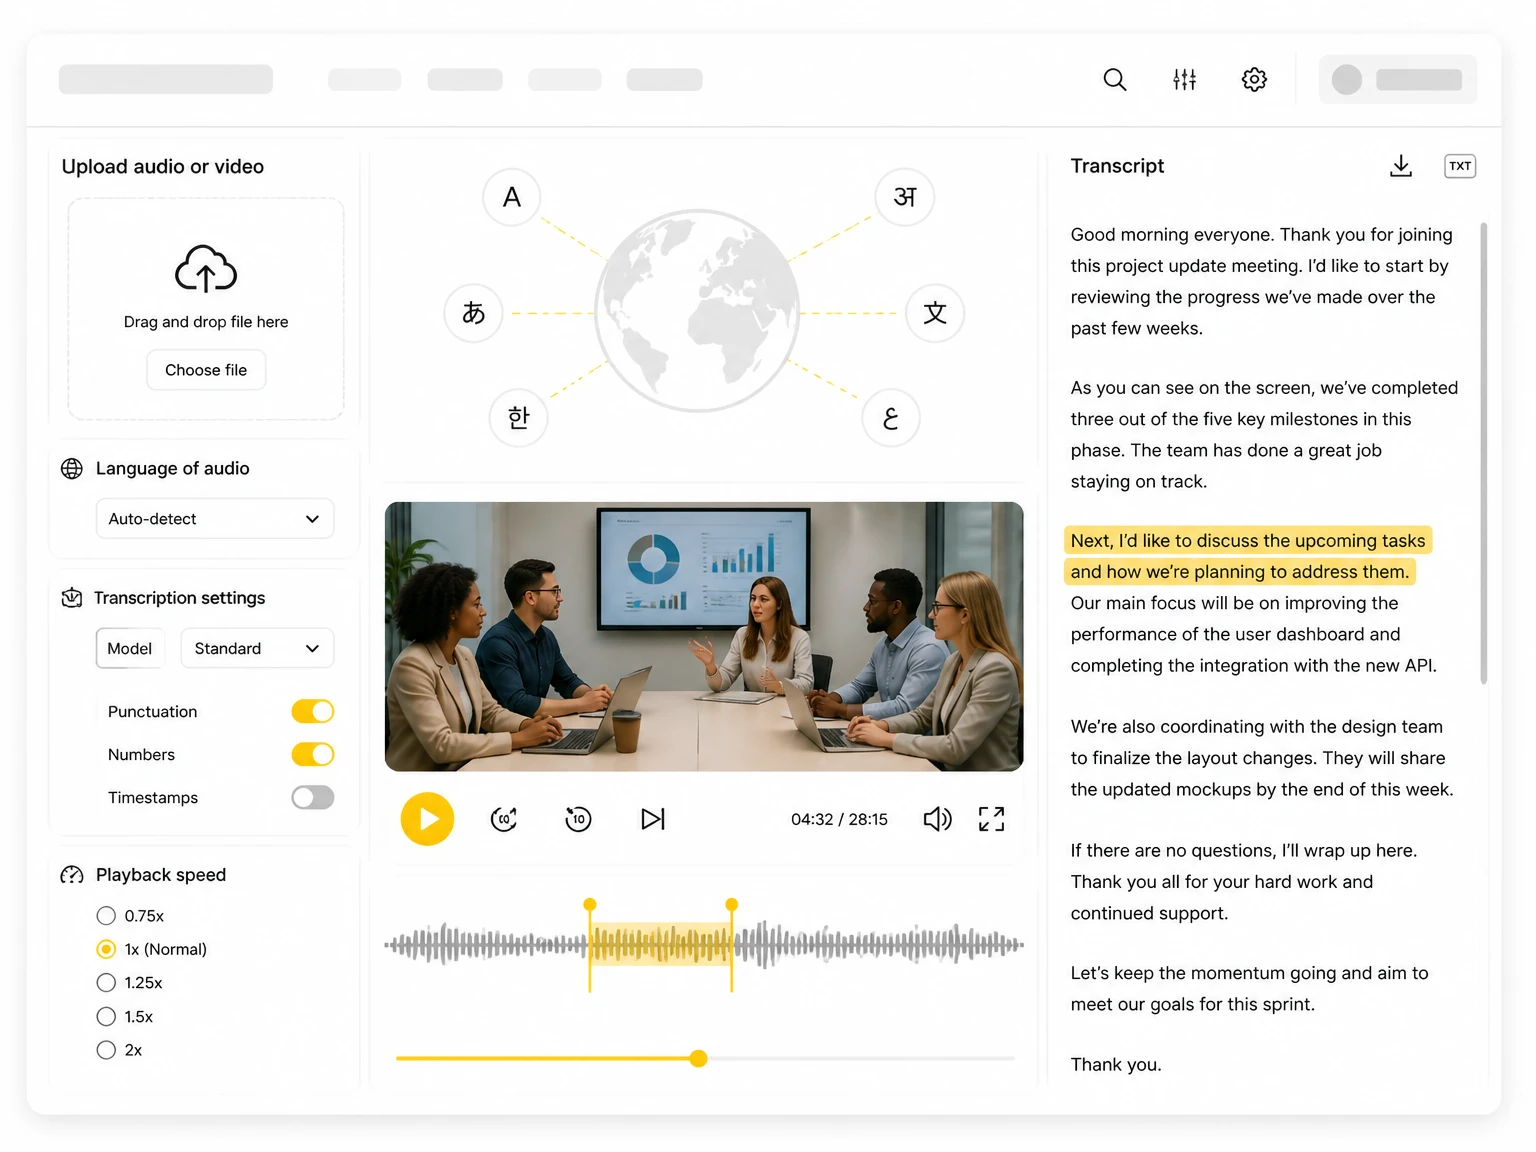1536x1152 pixels.
Task: Enable the Timestamps toggle
Action: (x=313, y=797)
